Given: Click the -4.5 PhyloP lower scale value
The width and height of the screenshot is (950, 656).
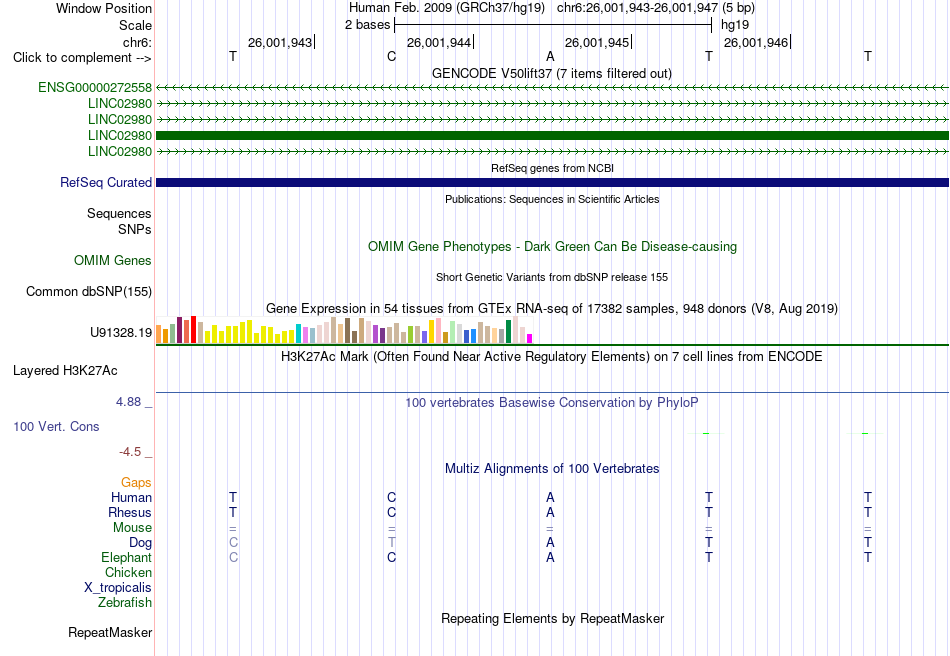Looking at the screenshot, I should click(130, 451).
